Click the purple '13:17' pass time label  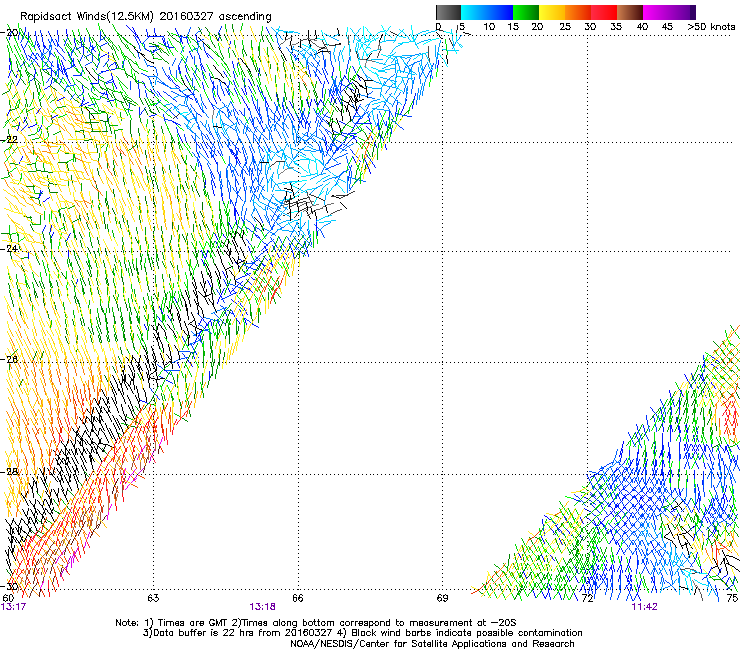tap(13, 607)
